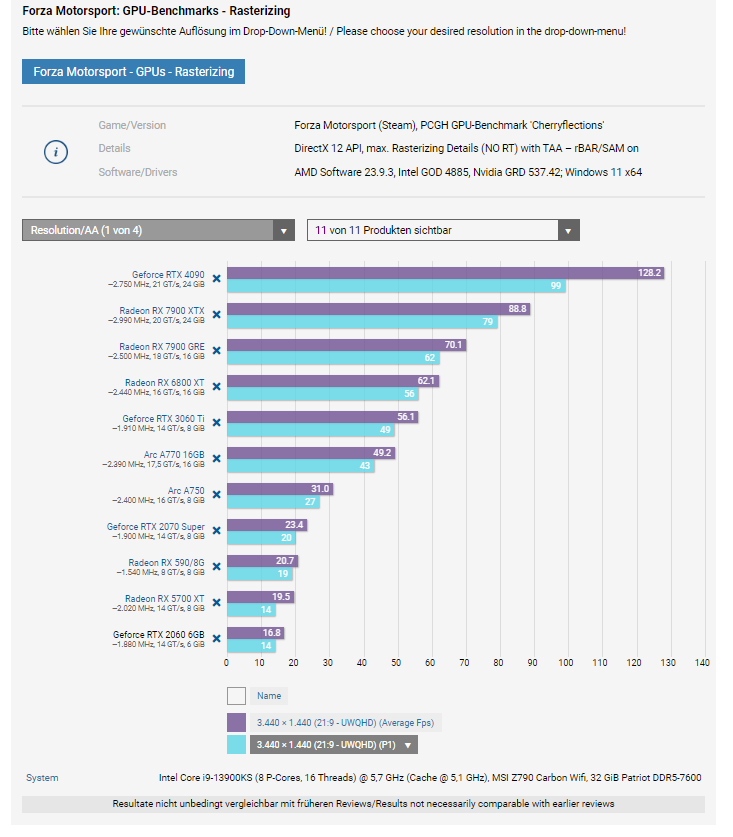Click the RX 7900 GRE 70.1 bar
Viewport: 733px width, 837px height.
pyautogui.click(x=347, y=345)
